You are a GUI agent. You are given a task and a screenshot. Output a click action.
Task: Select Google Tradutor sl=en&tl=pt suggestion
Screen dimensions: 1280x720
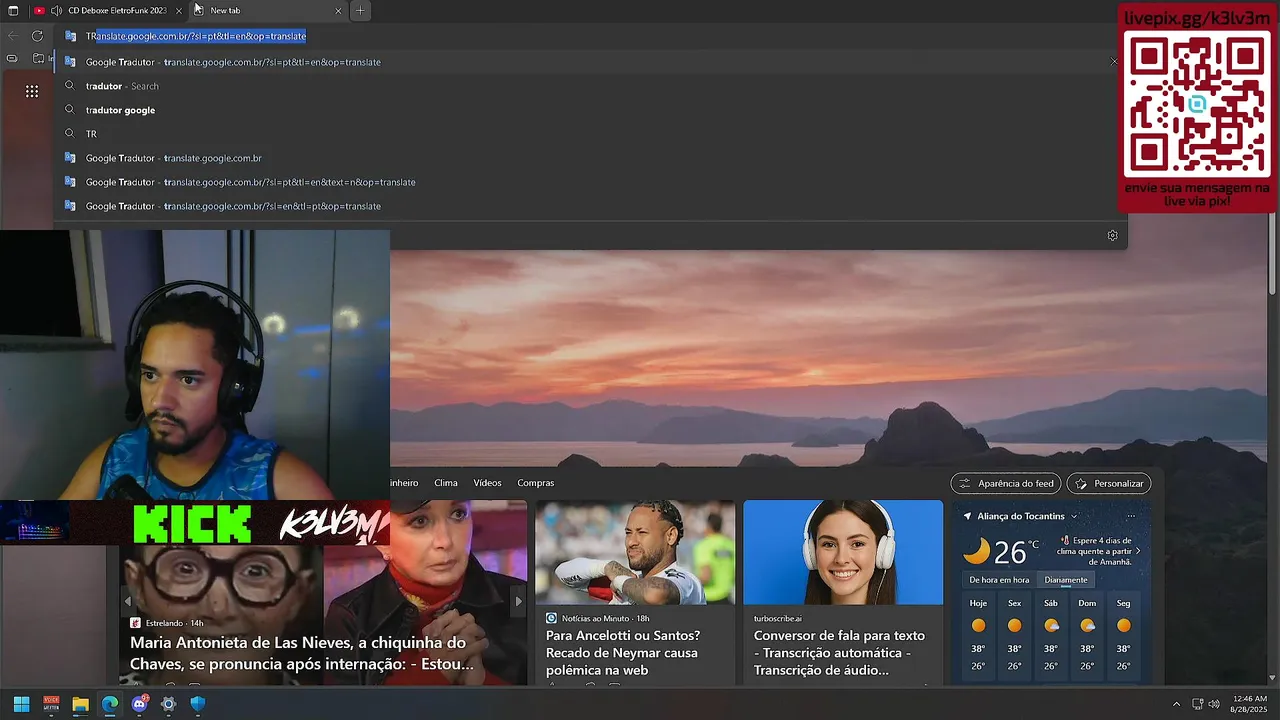tap(590, 206)
